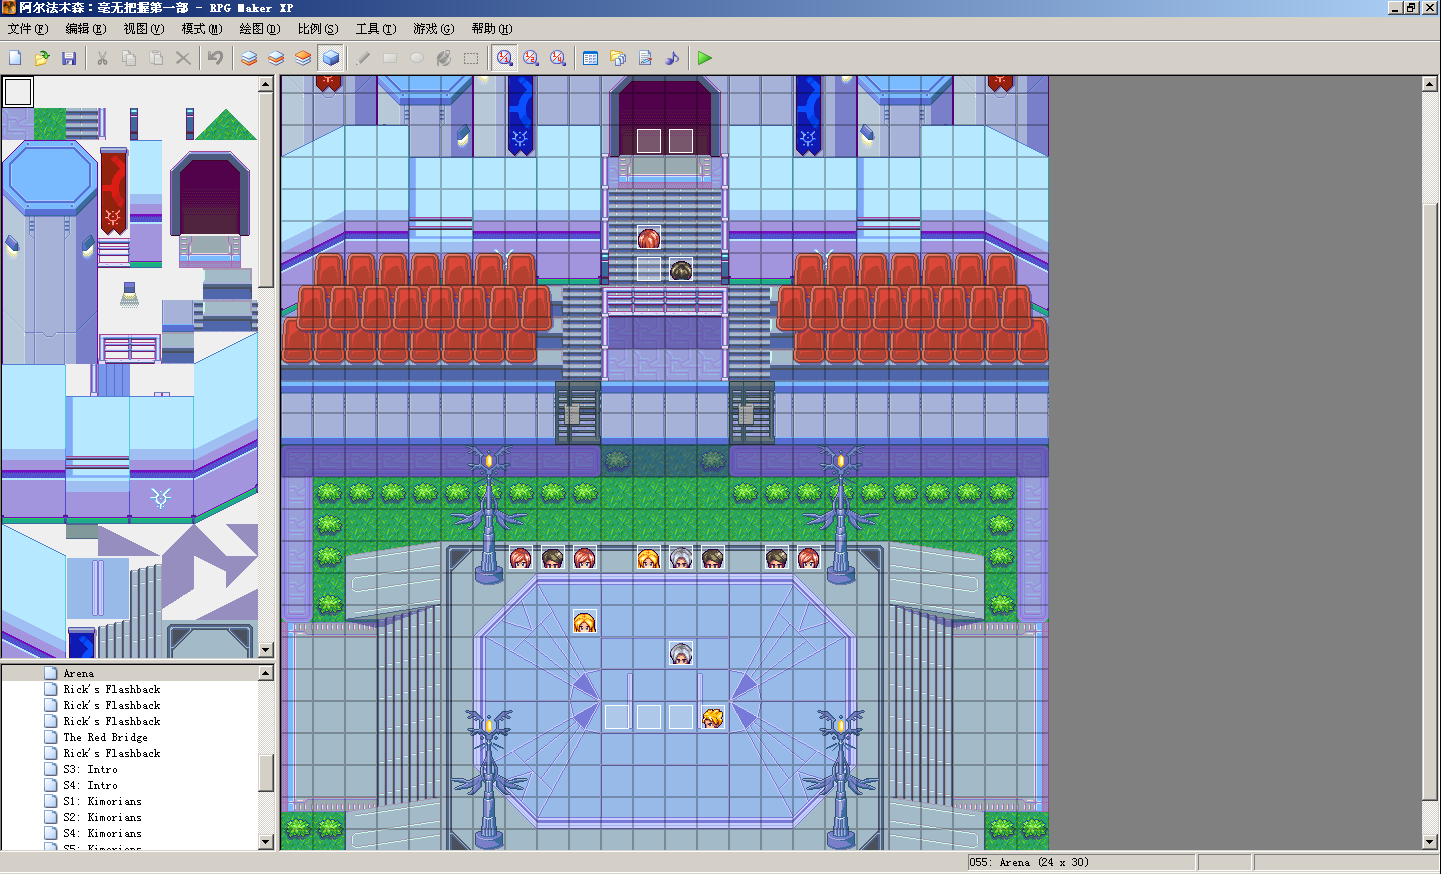The width and height of the screenshot is (1441, 874).
Task: Open the 文件 (File) menu
Action: click(27, 29)
